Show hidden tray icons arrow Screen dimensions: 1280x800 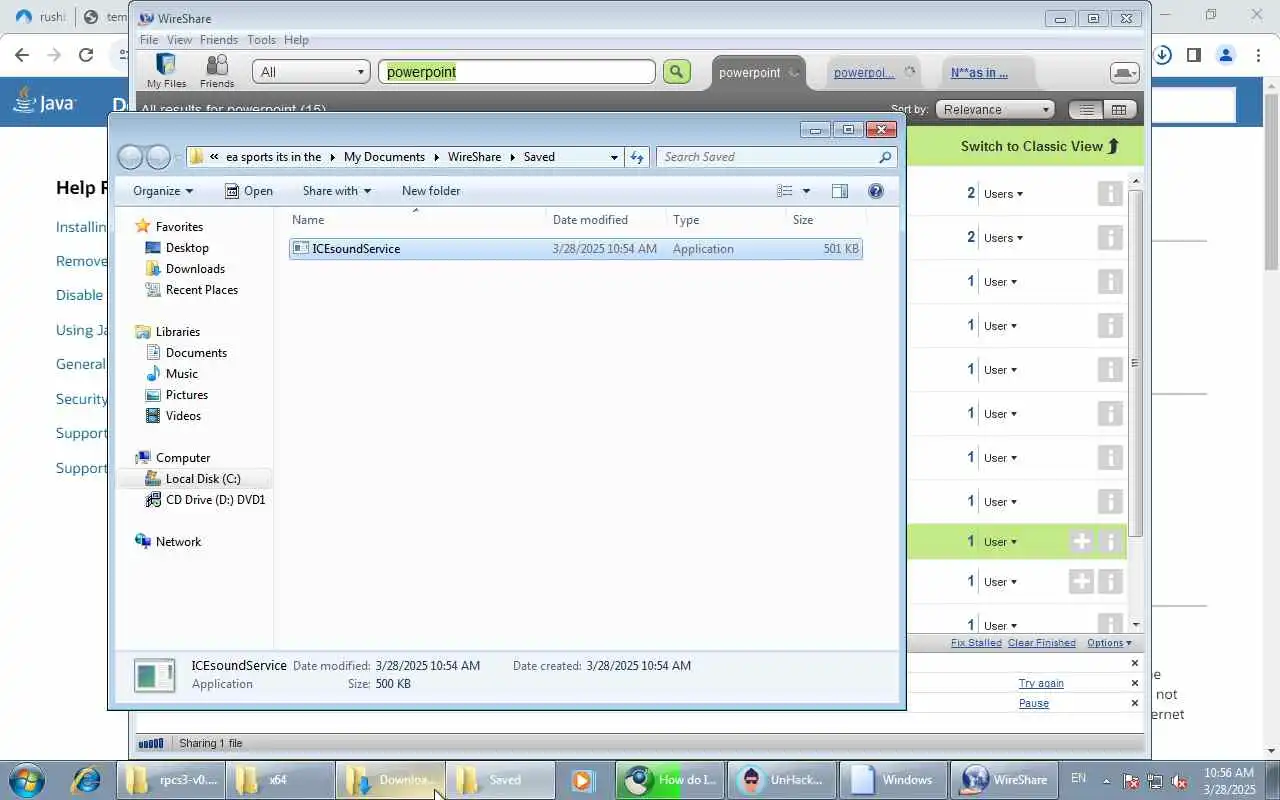(x=1106, y=780)
